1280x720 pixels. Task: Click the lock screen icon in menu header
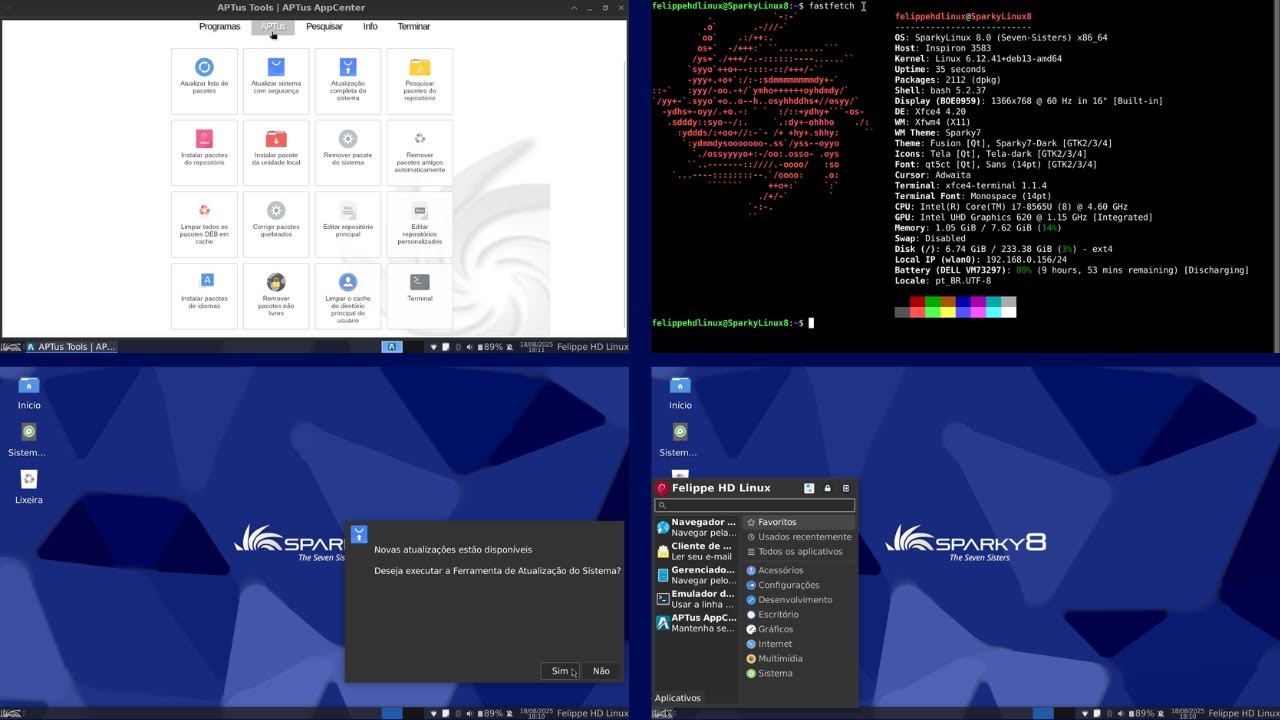tap(827, 488)
